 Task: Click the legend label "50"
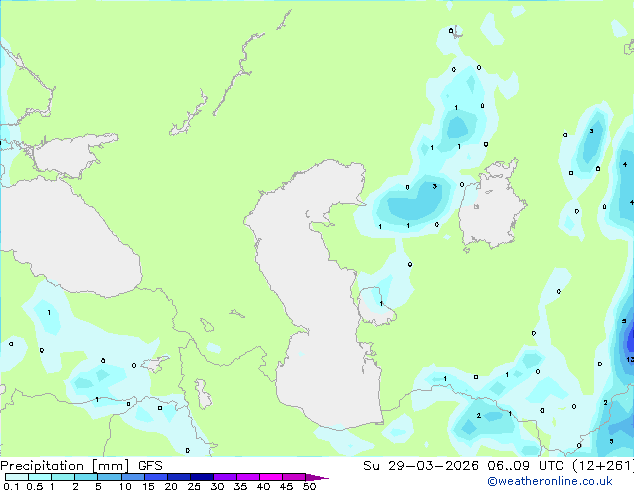309,486
